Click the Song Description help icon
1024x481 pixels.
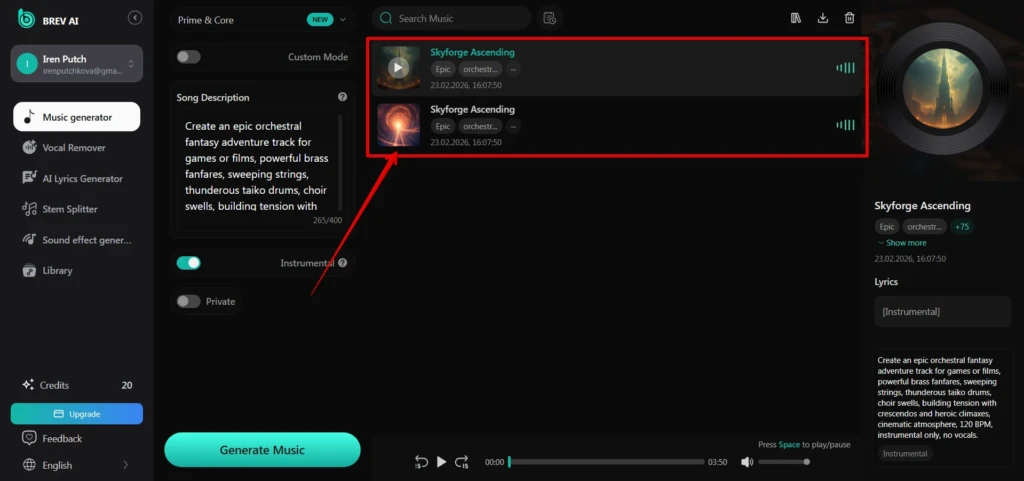pyautogui.click(x=342, y=97)
